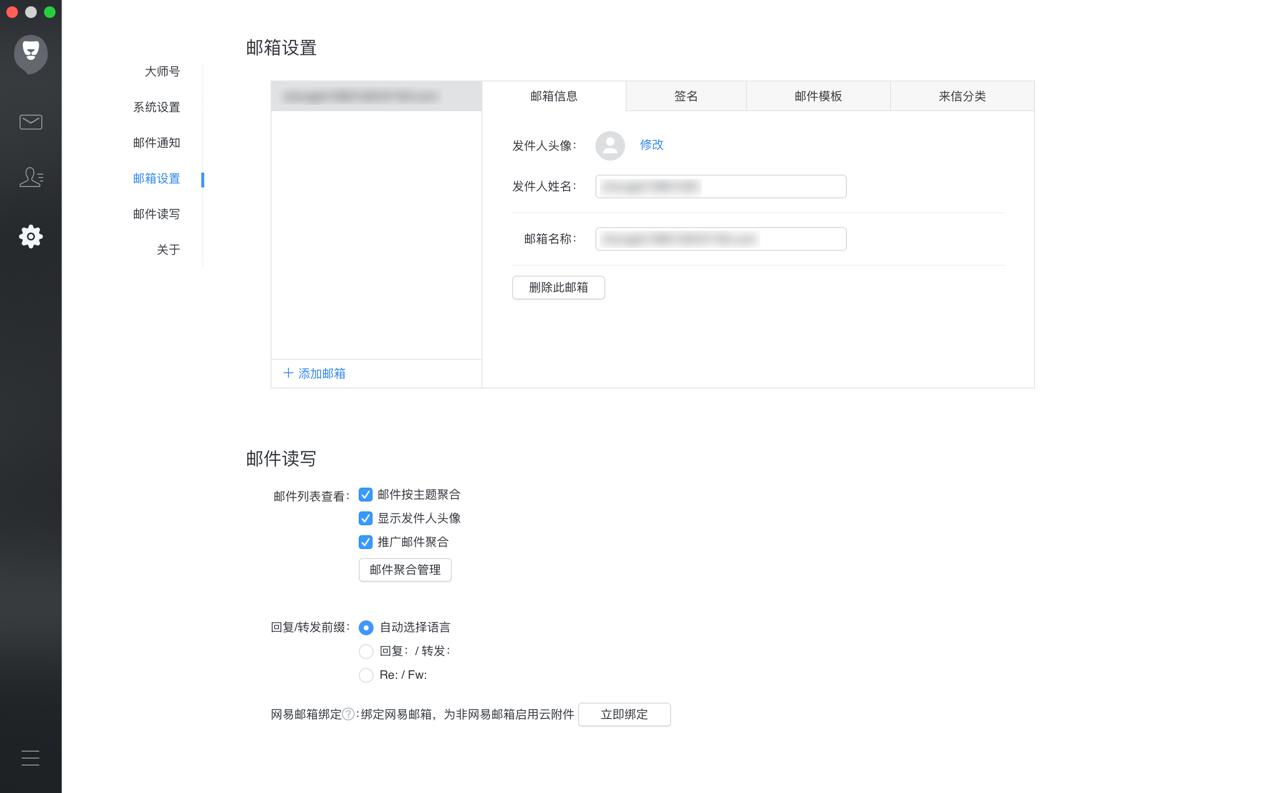1268x793 pixels.
Task: Open the hamburger menu at sidebar bottom
Action: click(x=30, y=758)
